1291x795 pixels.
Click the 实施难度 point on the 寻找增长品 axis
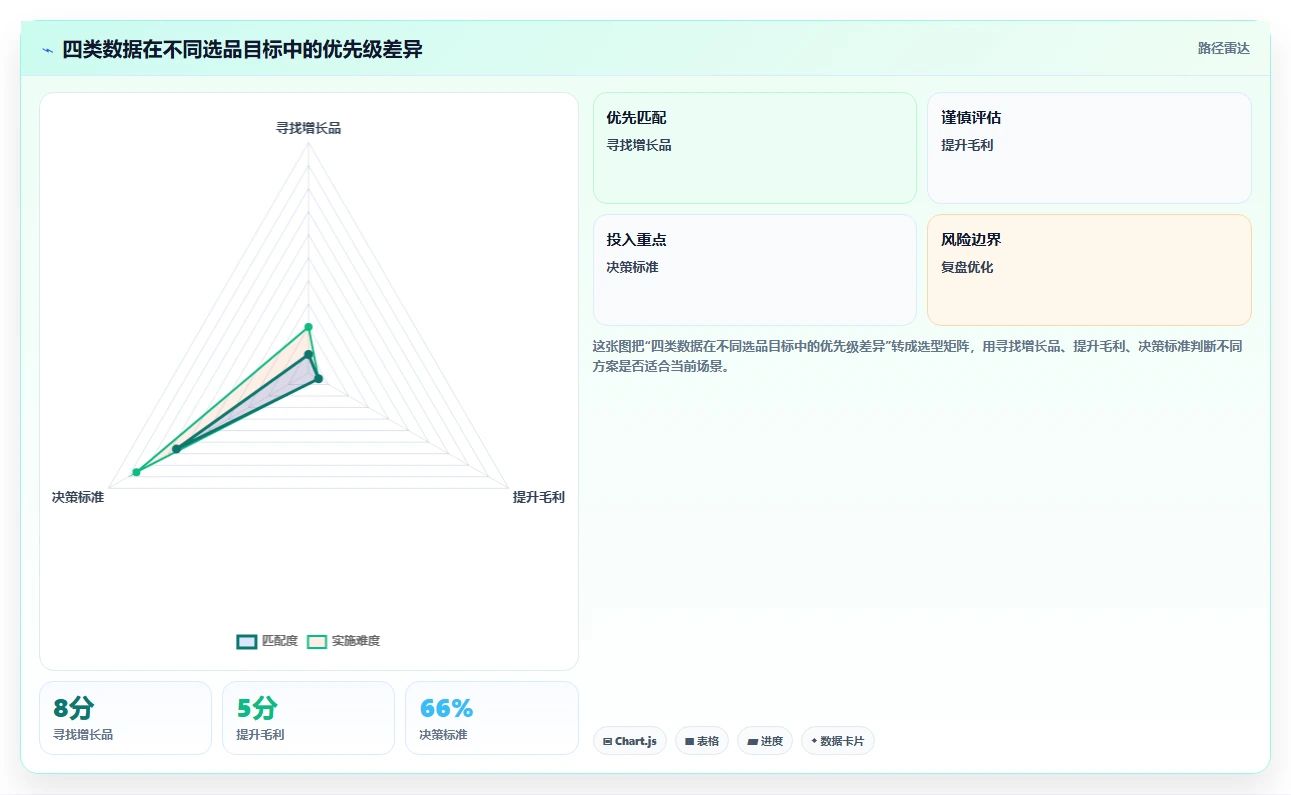(308, 327)
